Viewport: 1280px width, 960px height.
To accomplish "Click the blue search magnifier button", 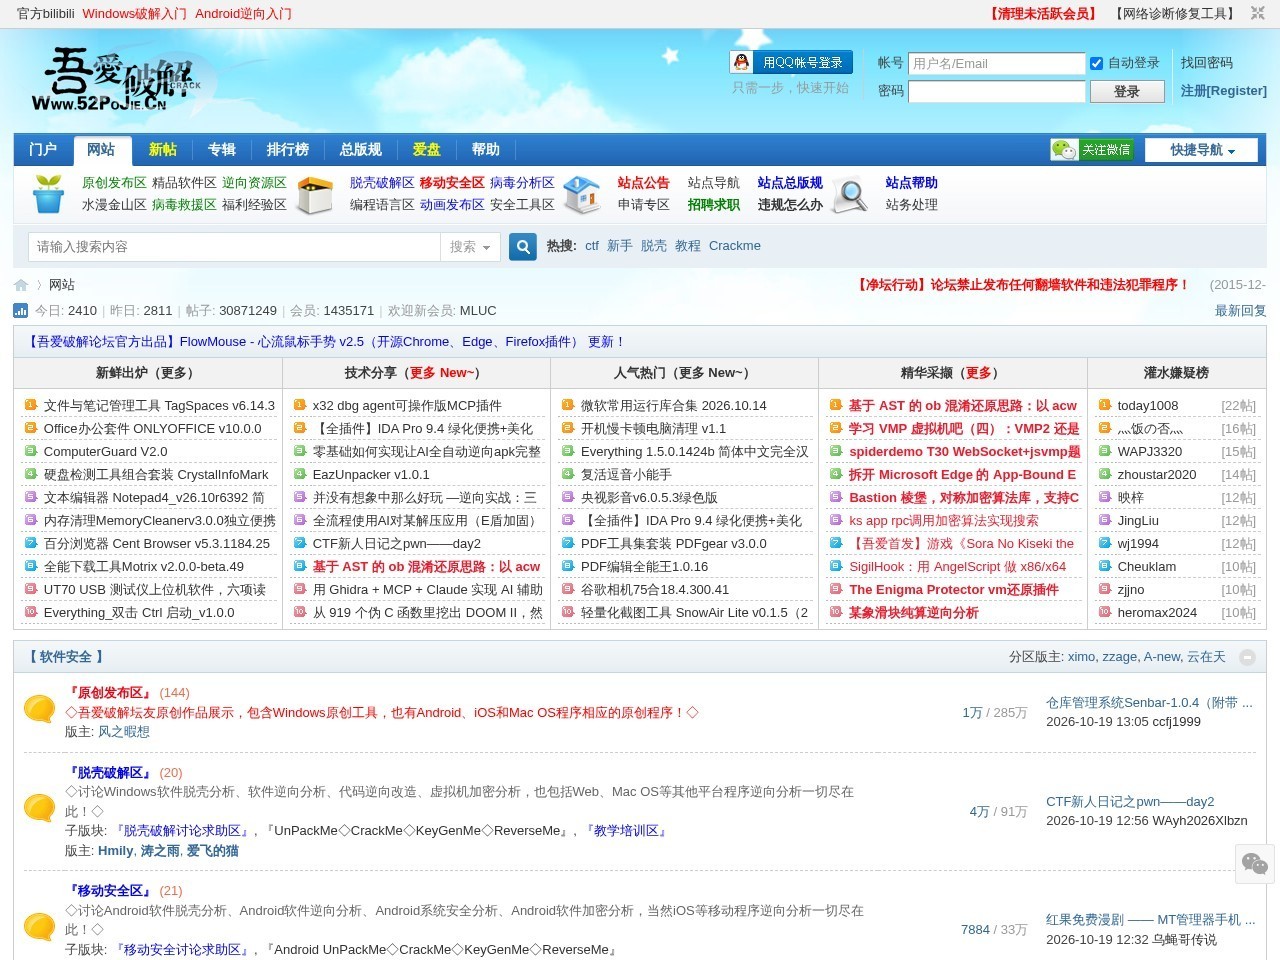I will pos(523,246).
